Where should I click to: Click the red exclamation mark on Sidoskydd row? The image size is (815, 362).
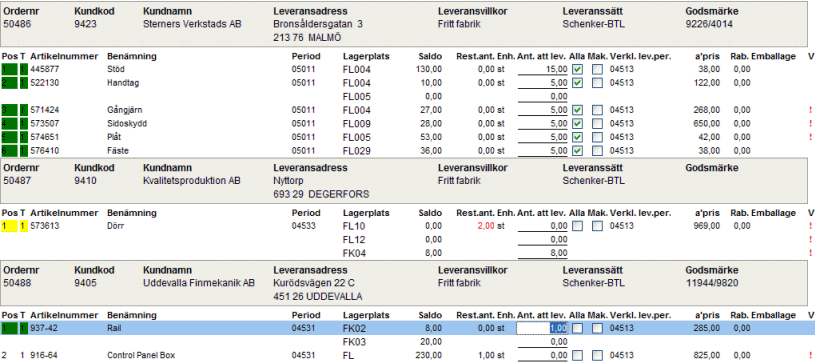coord(810,124)
